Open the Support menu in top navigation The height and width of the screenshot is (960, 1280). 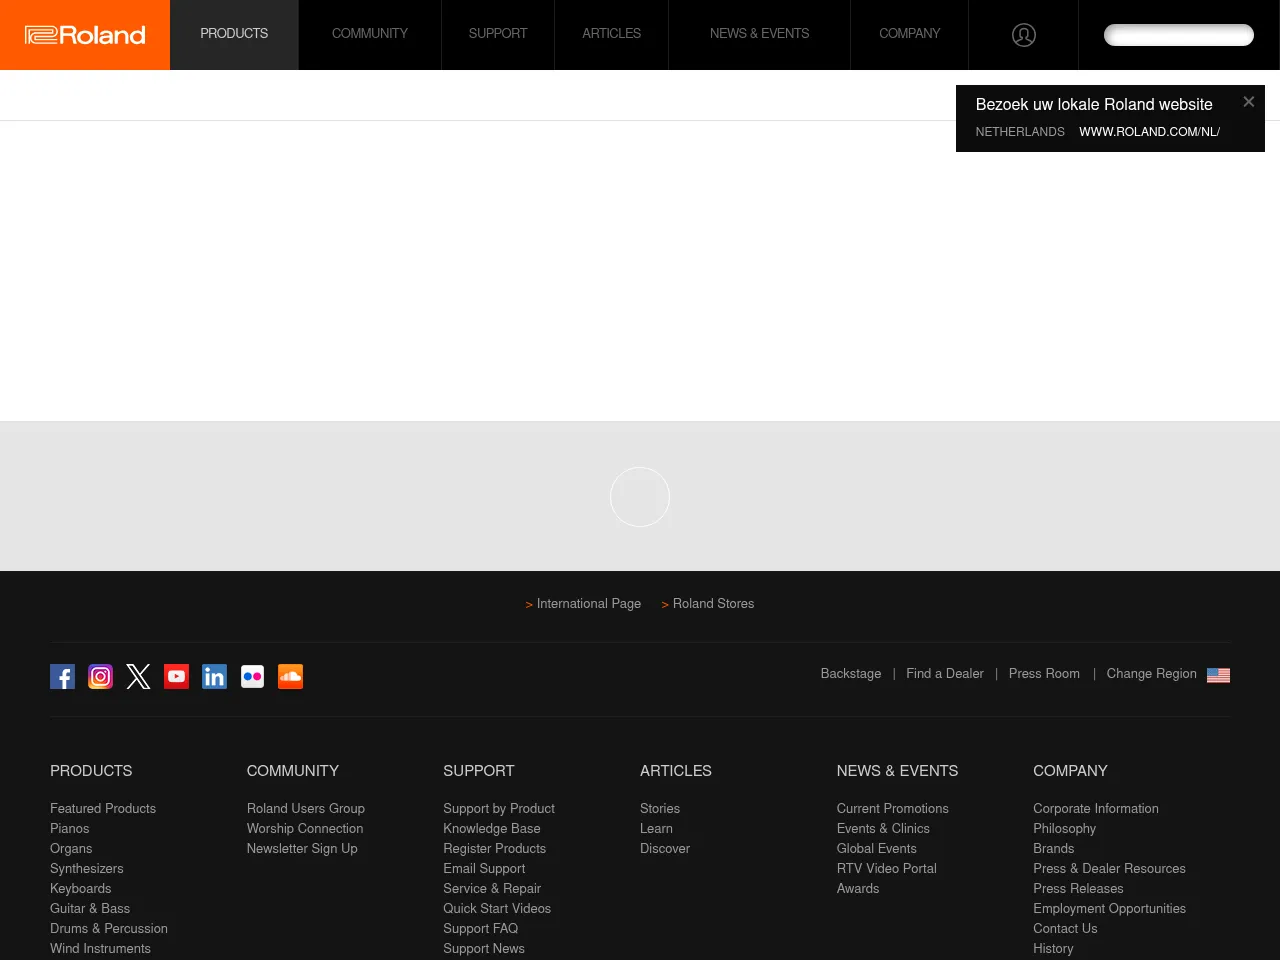497,34
